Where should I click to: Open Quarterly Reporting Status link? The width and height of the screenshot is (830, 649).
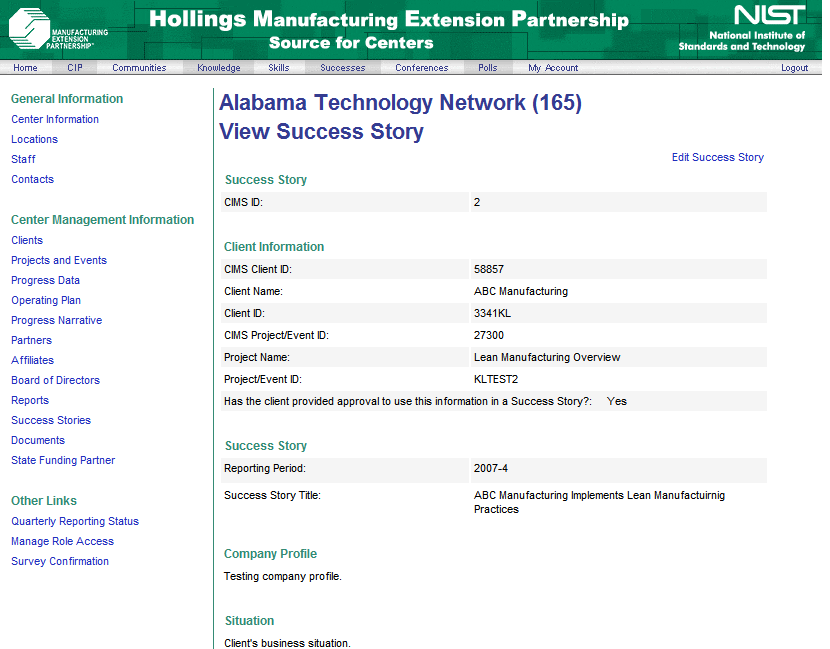click(x=75, y=521)
